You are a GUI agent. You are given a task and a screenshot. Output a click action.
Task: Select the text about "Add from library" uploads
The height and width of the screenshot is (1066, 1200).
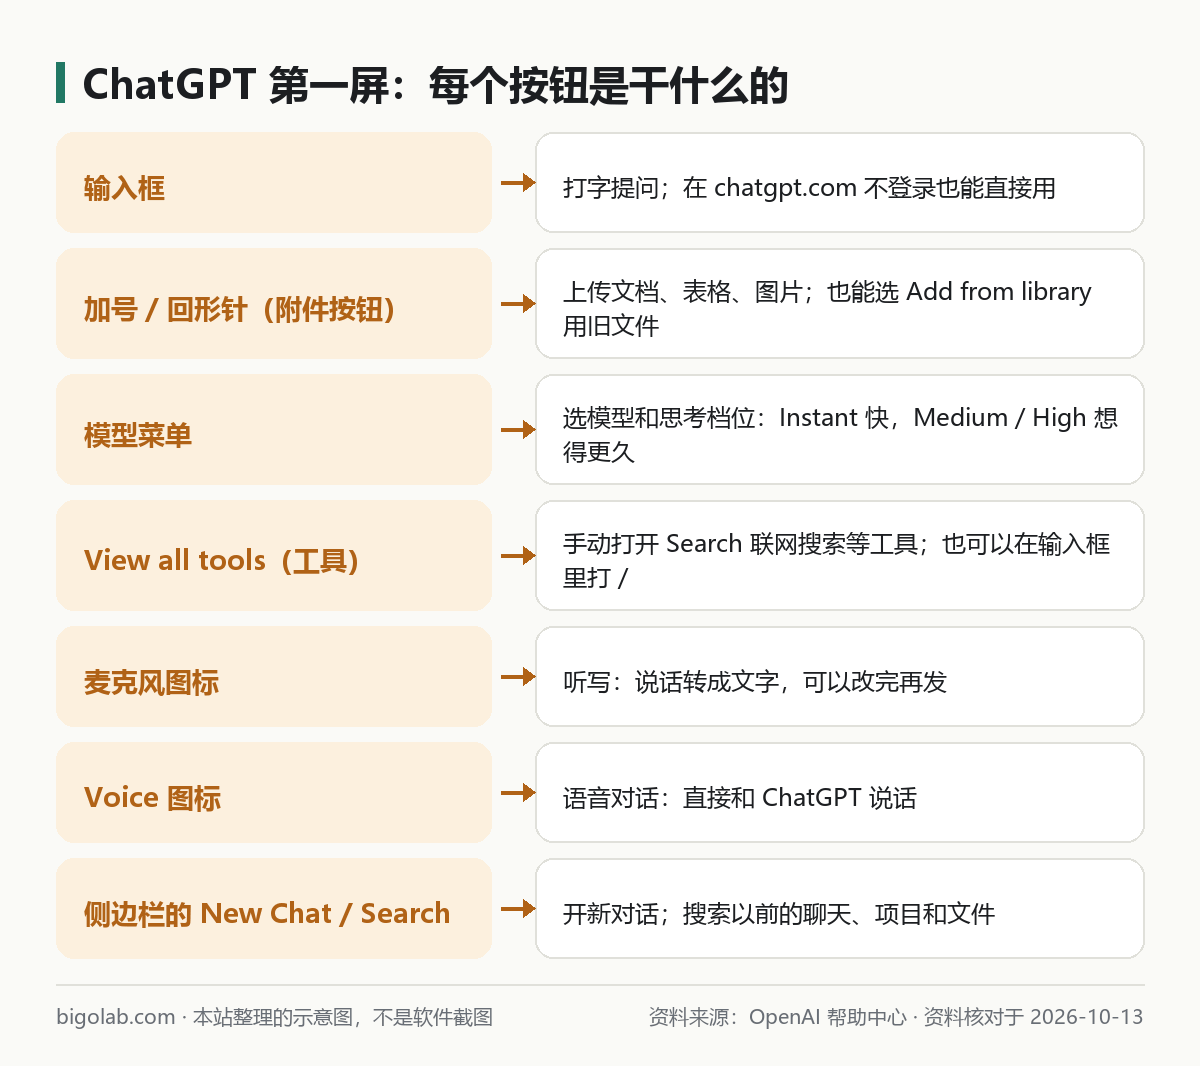[x=827, y=308]
